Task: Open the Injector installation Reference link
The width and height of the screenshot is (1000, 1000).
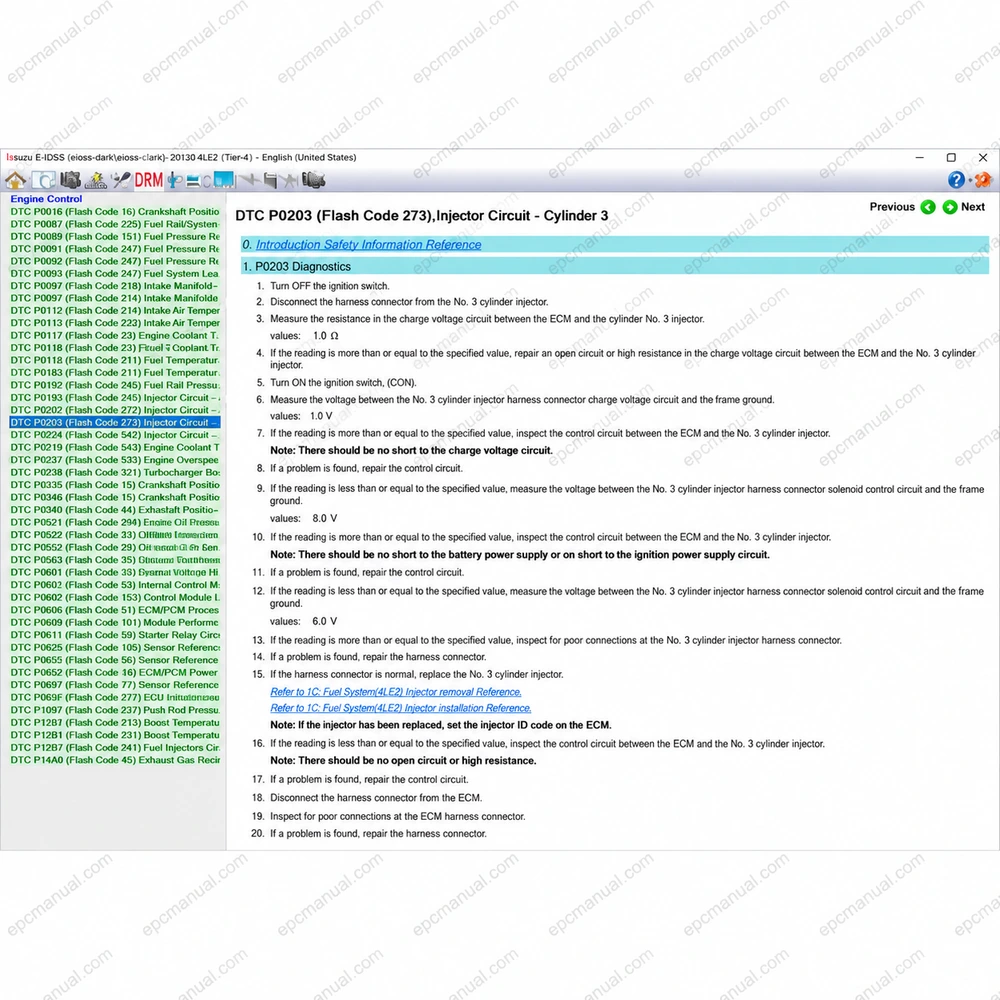Action: pyautogui.click(x=401, y=708)
